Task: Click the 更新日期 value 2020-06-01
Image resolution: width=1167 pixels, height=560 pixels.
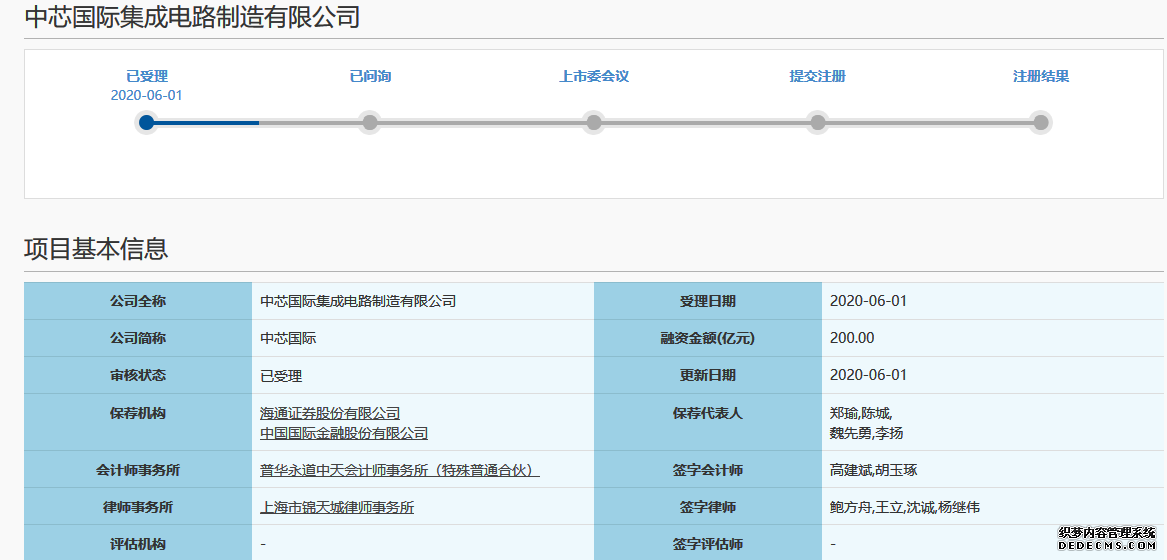Action: click(869, 375)
